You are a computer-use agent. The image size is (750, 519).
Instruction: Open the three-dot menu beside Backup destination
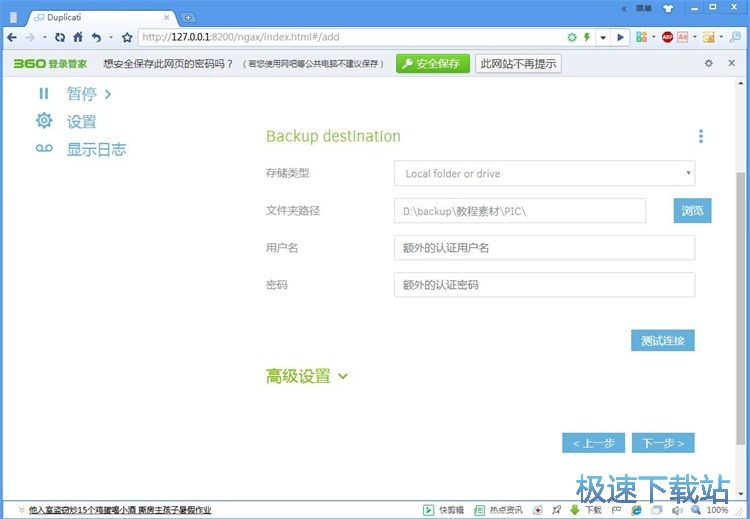701,136
